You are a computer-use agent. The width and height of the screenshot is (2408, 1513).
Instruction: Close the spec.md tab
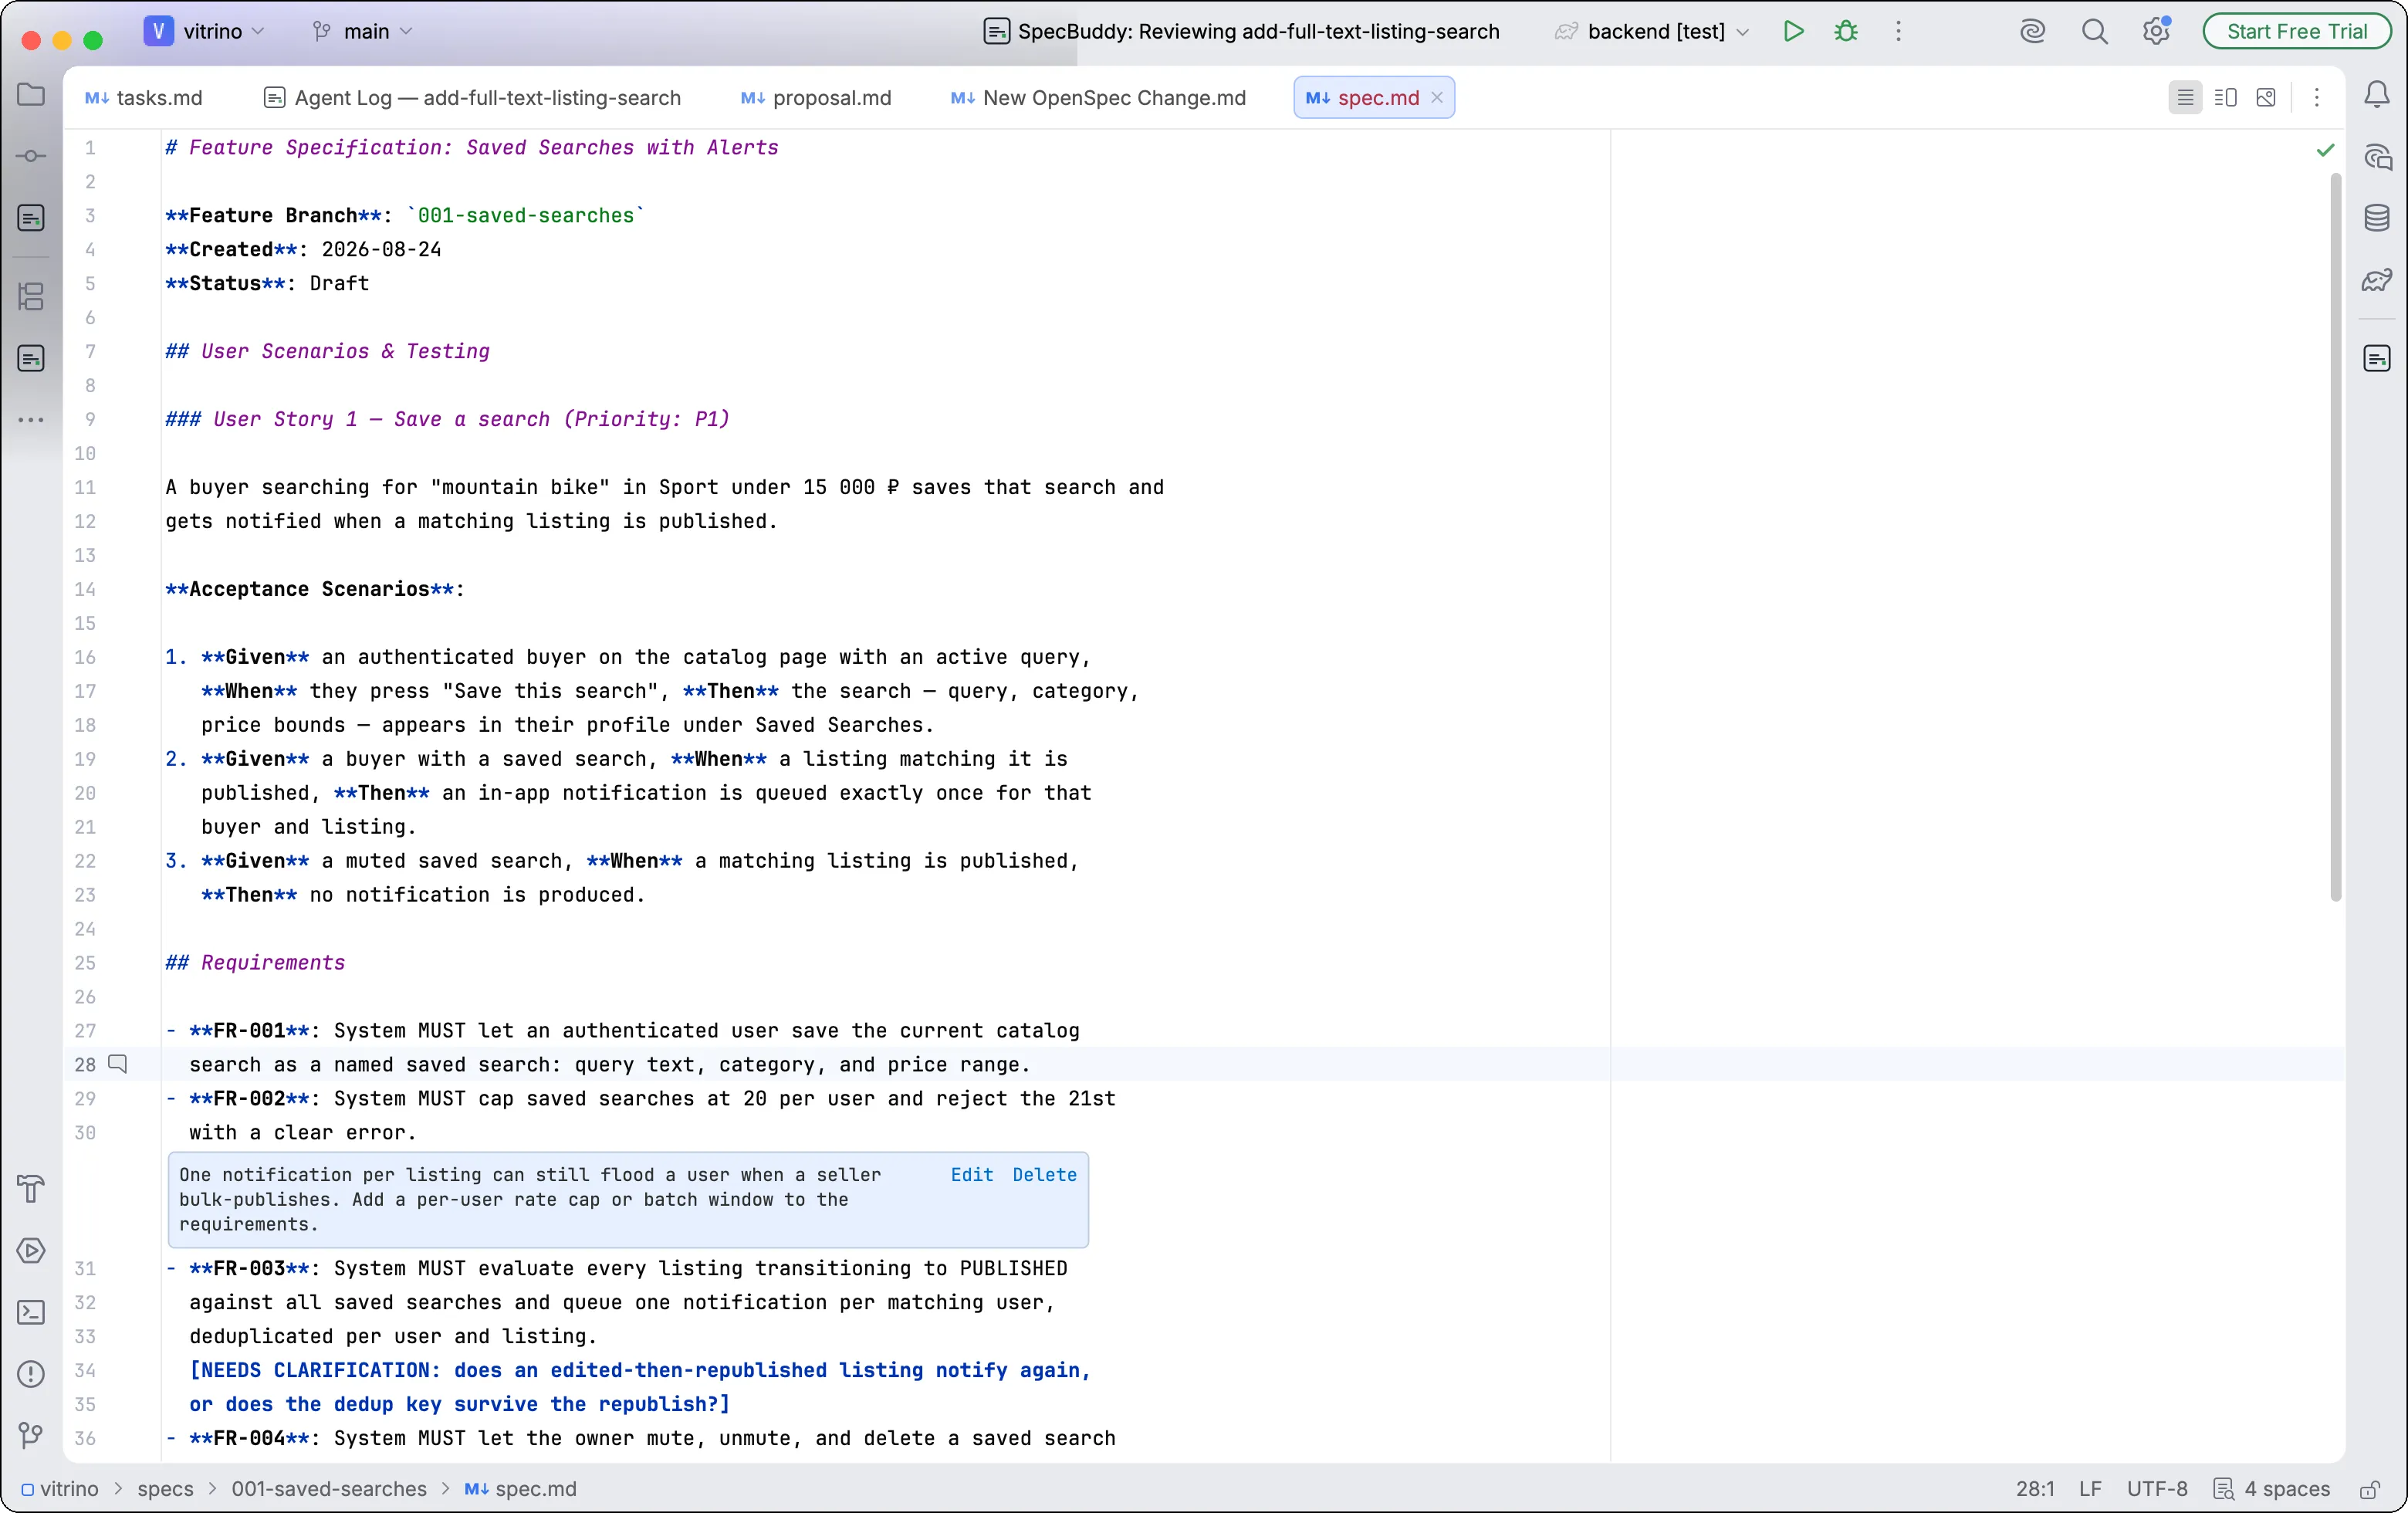[1437, 97]
